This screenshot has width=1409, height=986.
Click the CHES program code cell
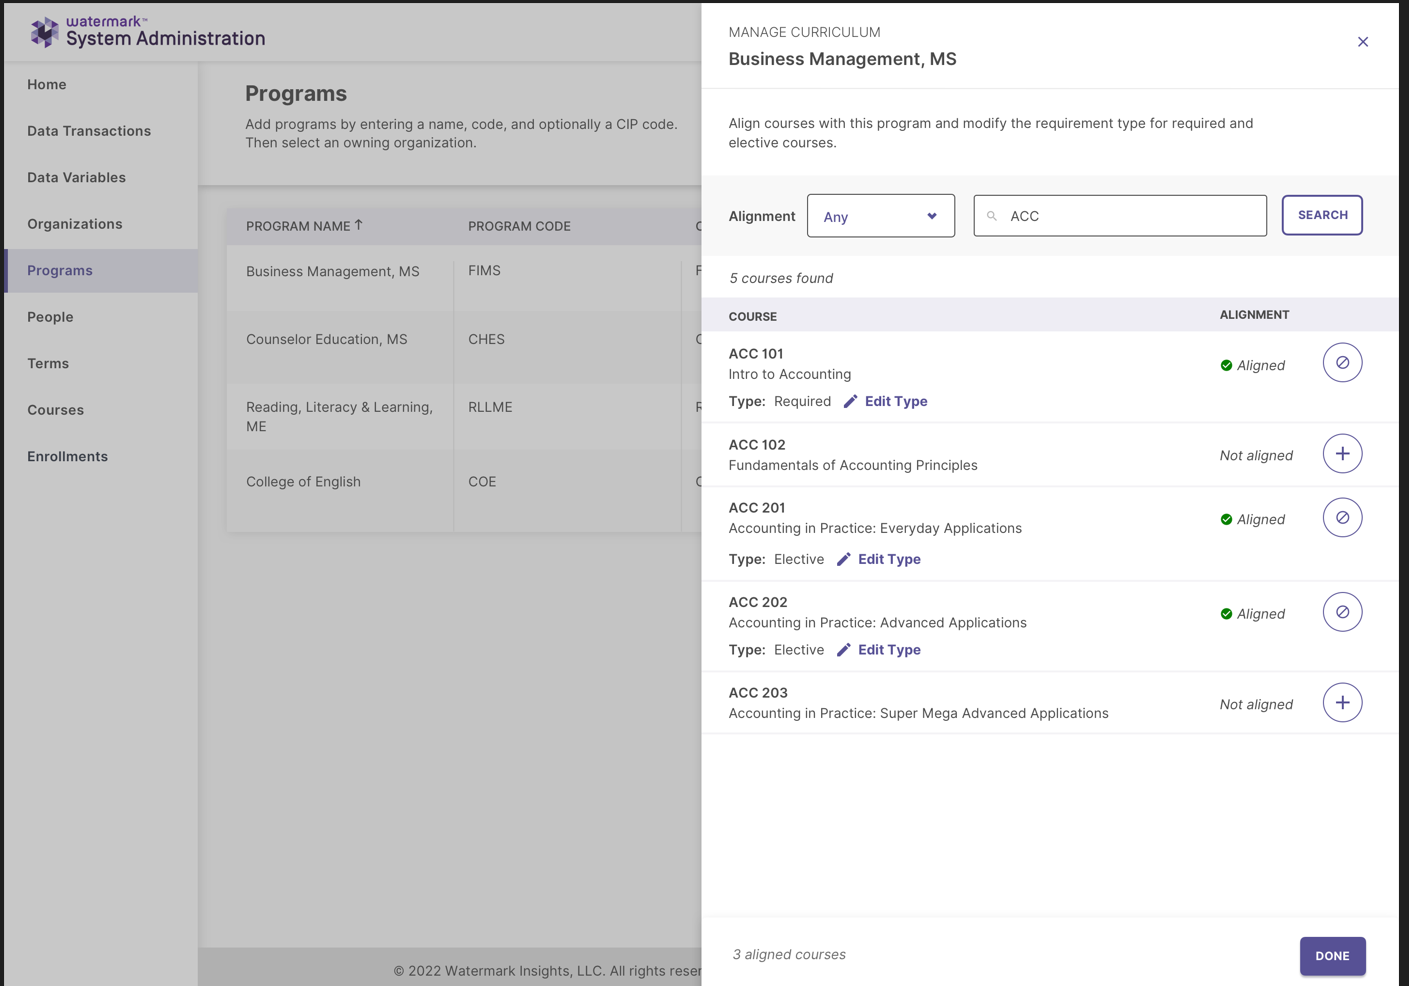pyautogui.click(x=486, y=339)
